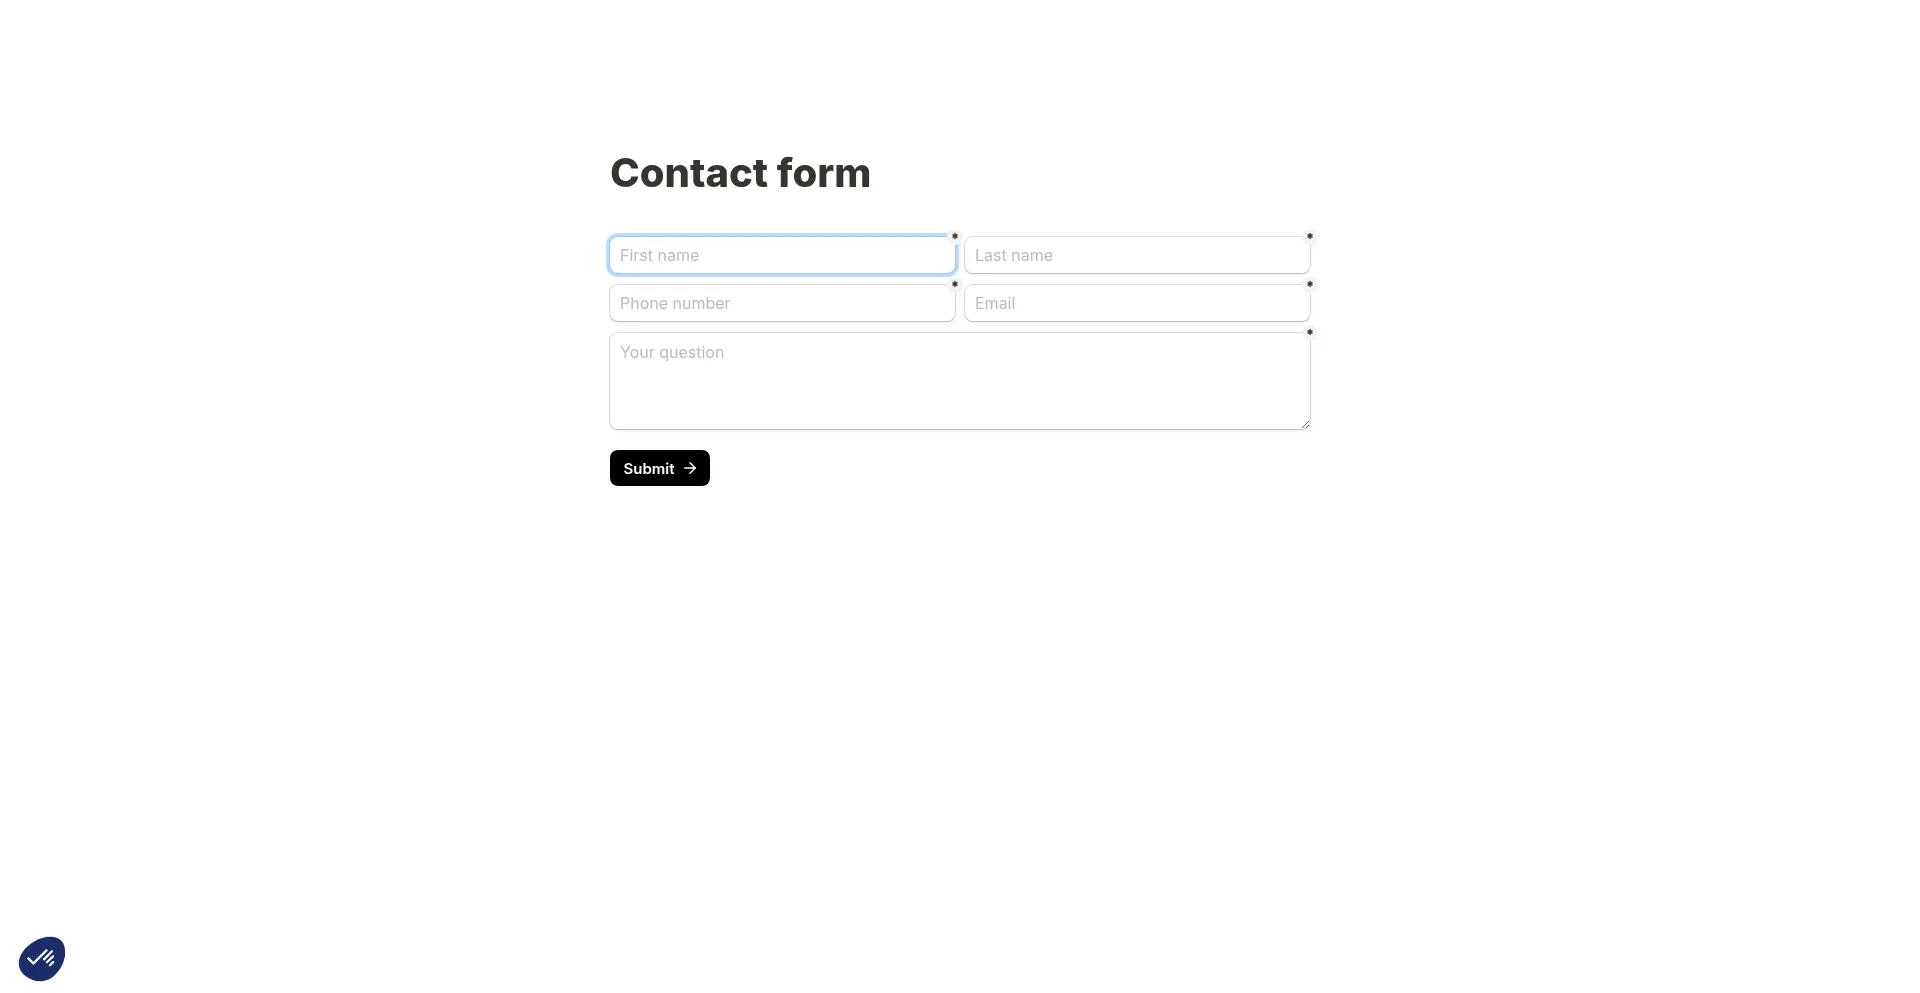1920x993 pixels.
Task: Click the Your question required asterisk
Action: [1310, 333]
